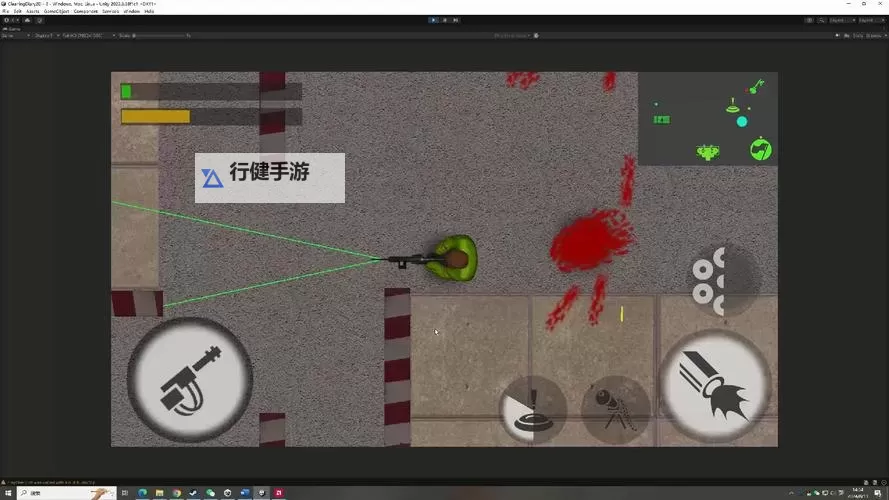
Task: Click the minimap panel
Action: [x=708, y=118]
